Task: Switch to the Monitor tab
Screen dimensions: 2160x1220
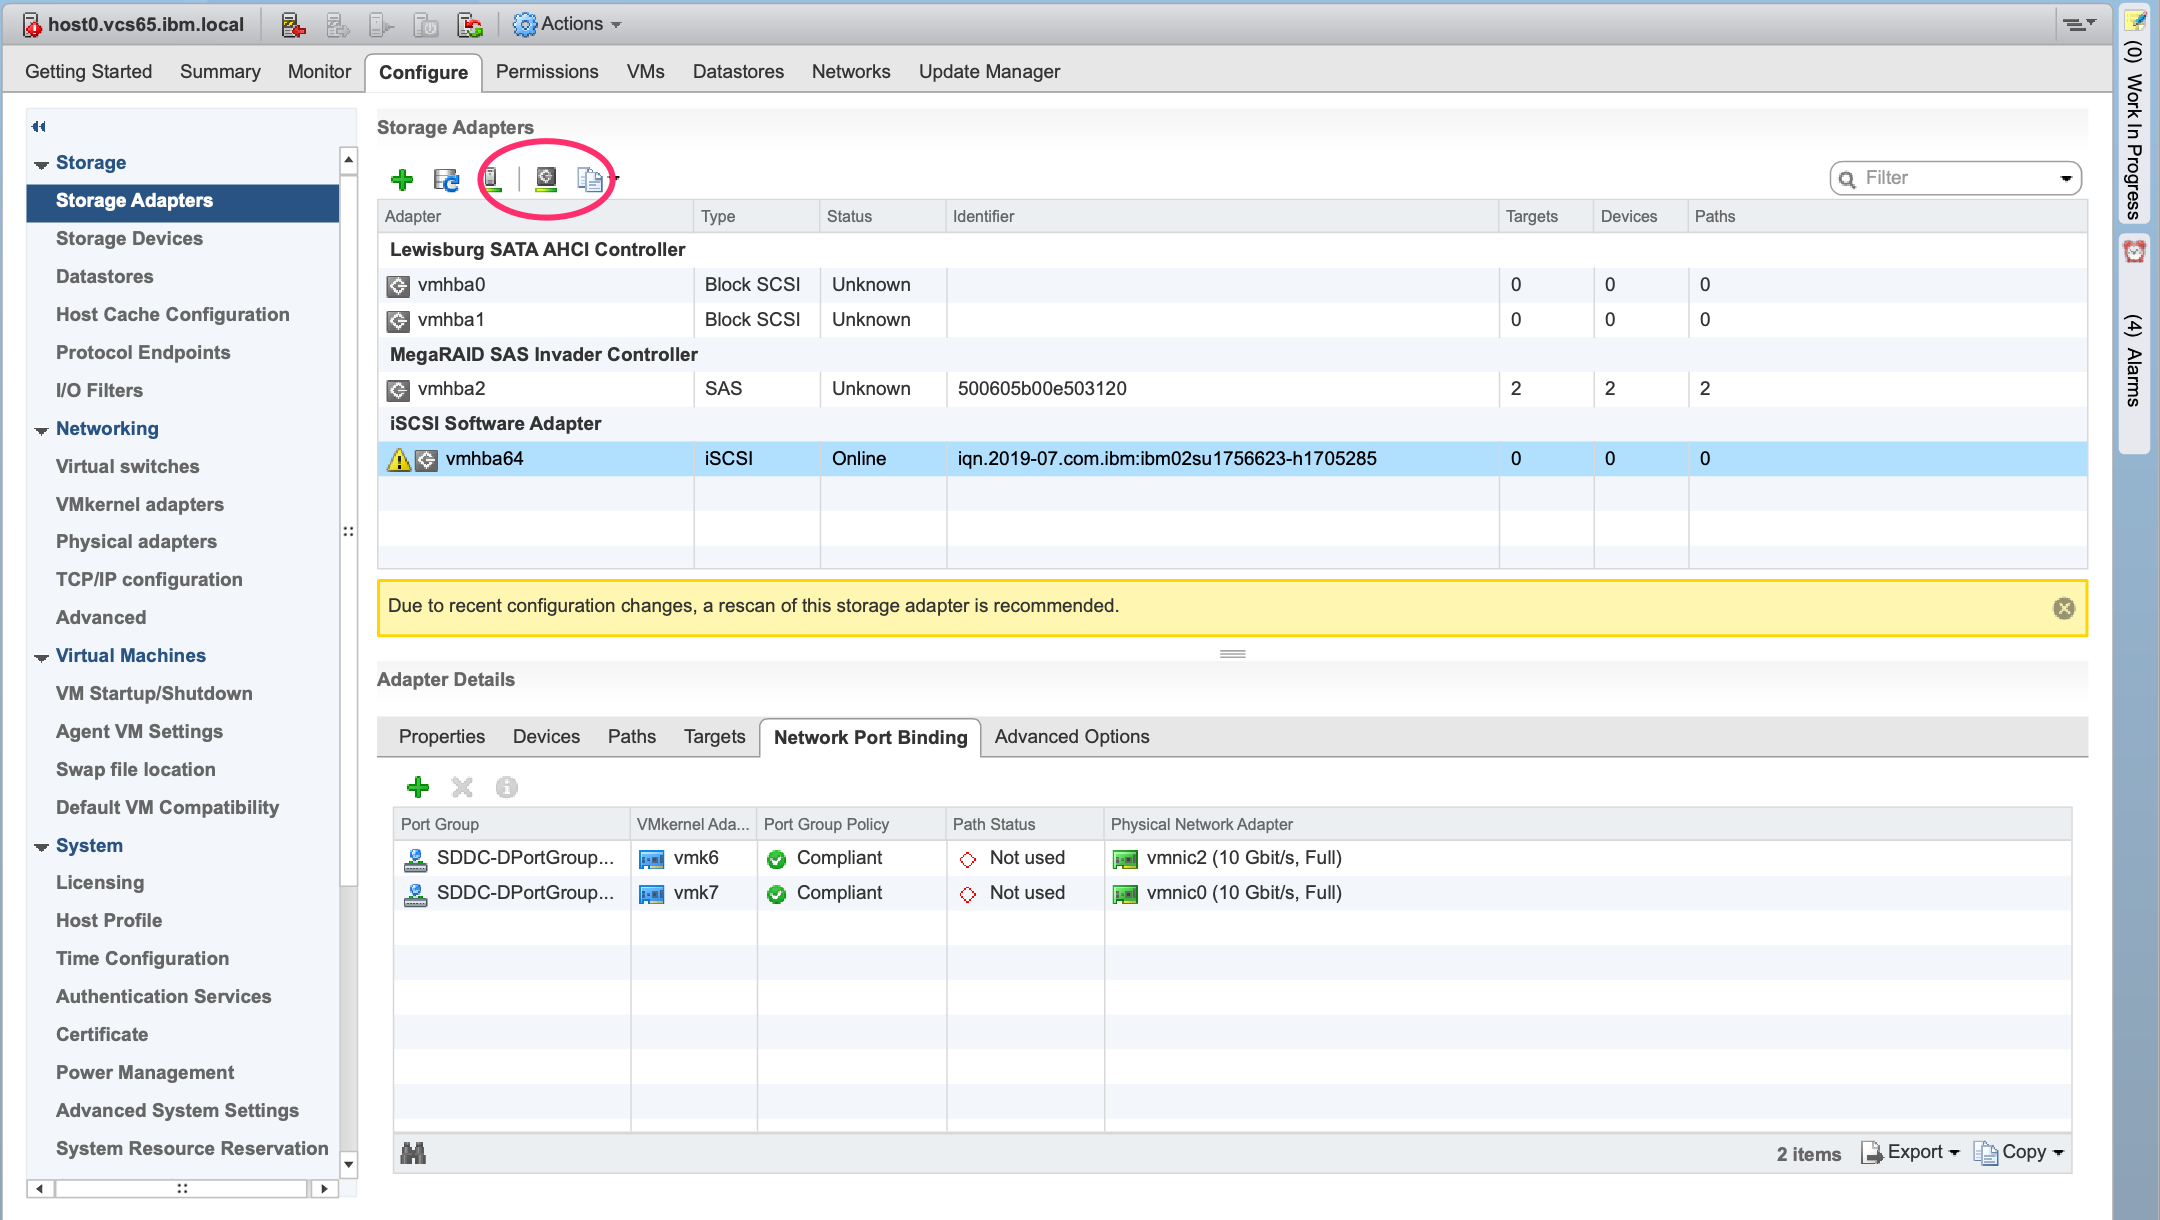Action: point(319,72)
